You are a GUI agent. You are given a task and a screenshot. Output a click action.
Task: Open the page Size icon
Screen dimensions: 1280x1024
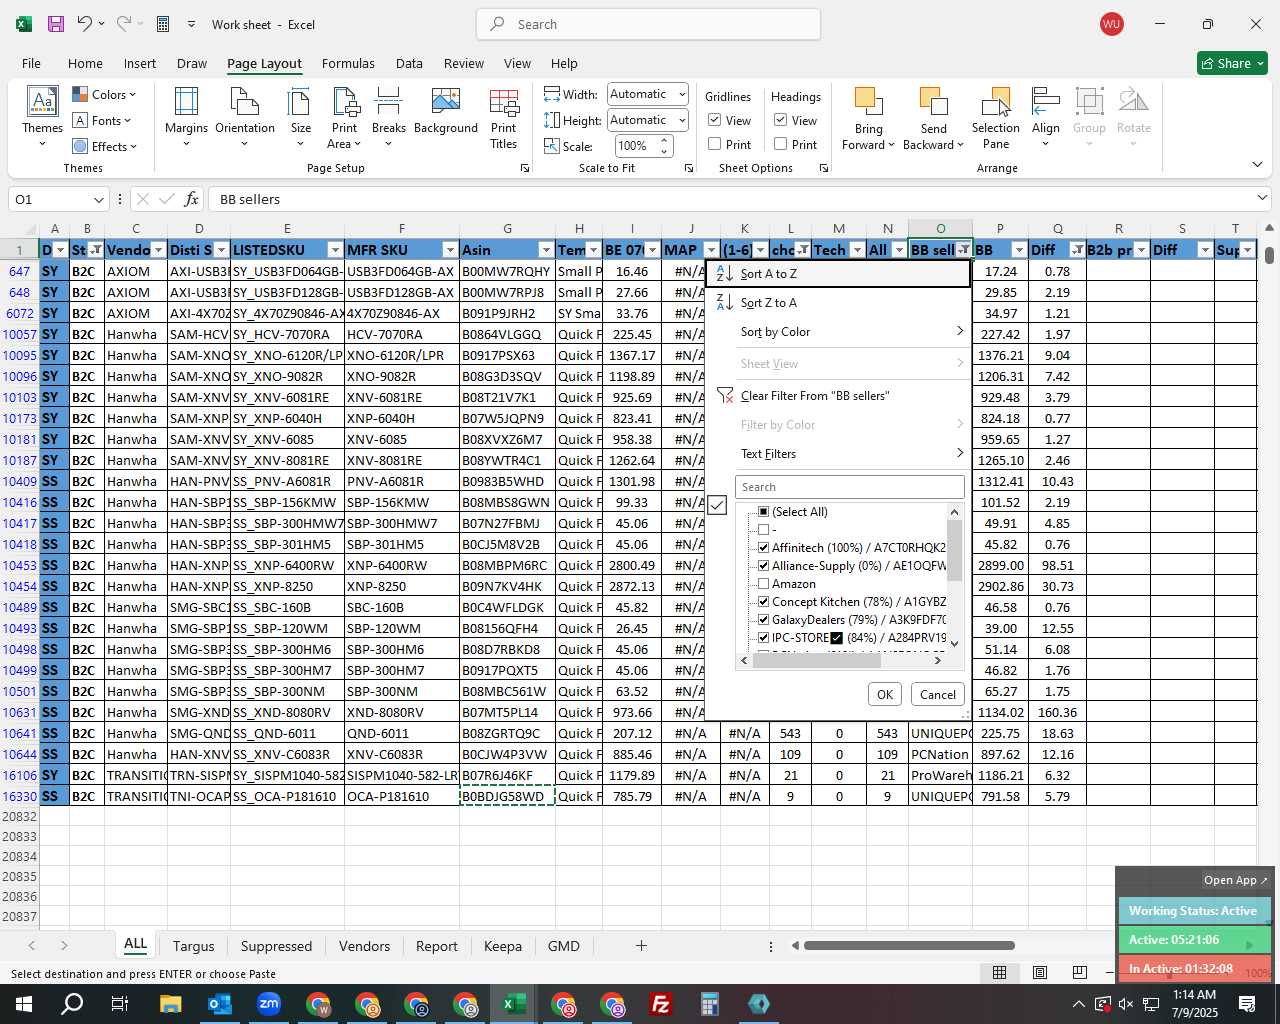point(300,102)
